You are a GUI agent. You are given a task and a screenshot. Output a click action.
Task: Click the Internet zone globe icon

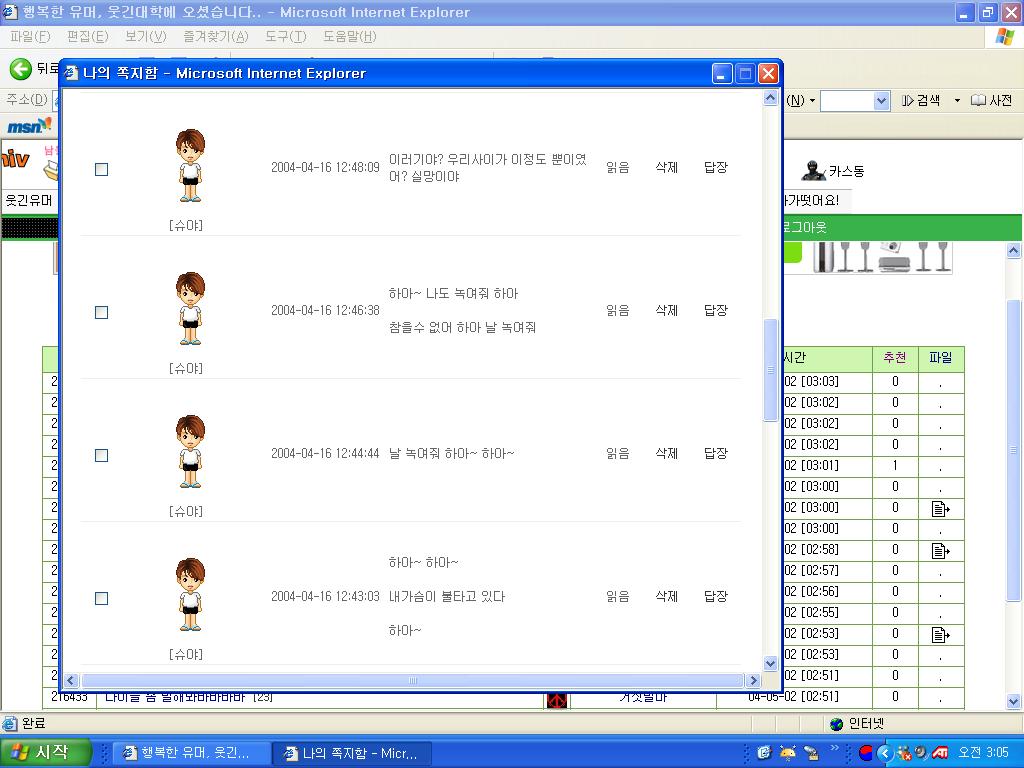(x=836, y=724)
